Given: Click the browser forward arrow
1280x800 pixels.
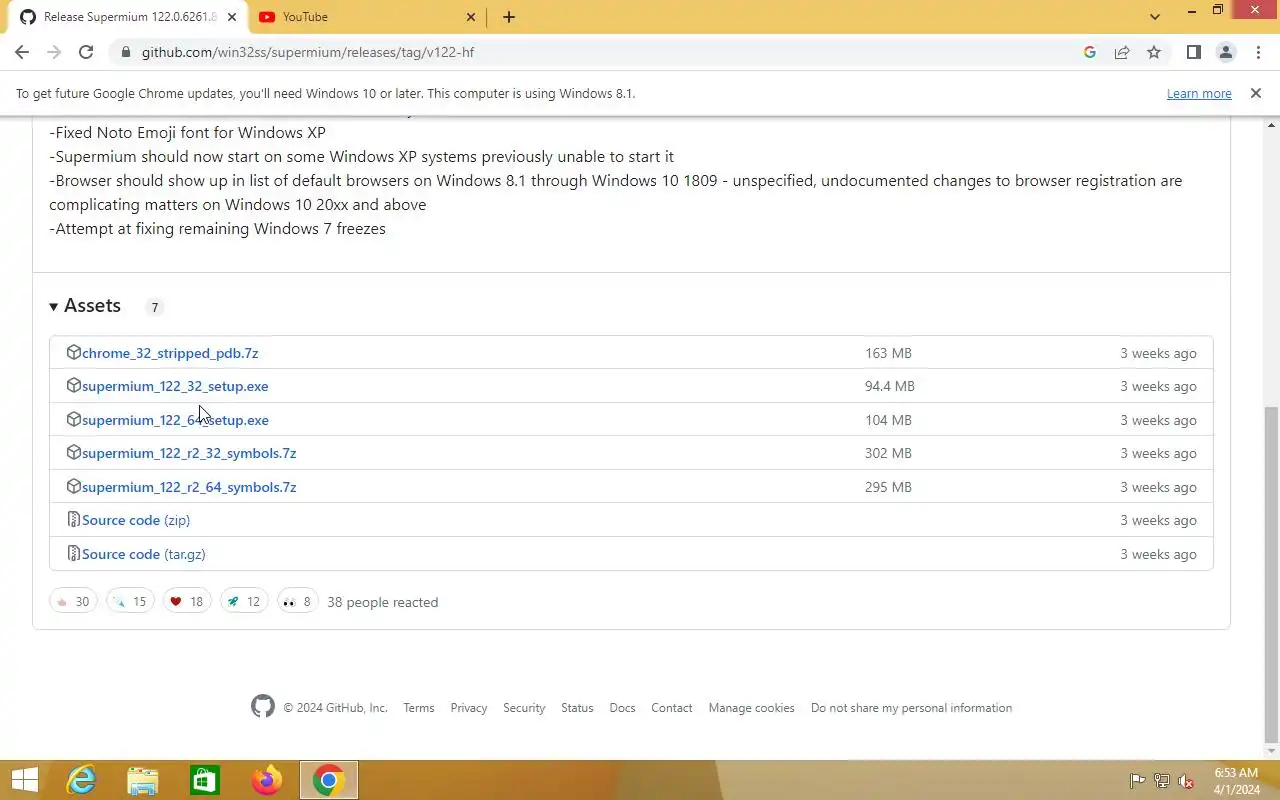Looking at the screenshot, I should pyautogui.click(x=54, y=52).
